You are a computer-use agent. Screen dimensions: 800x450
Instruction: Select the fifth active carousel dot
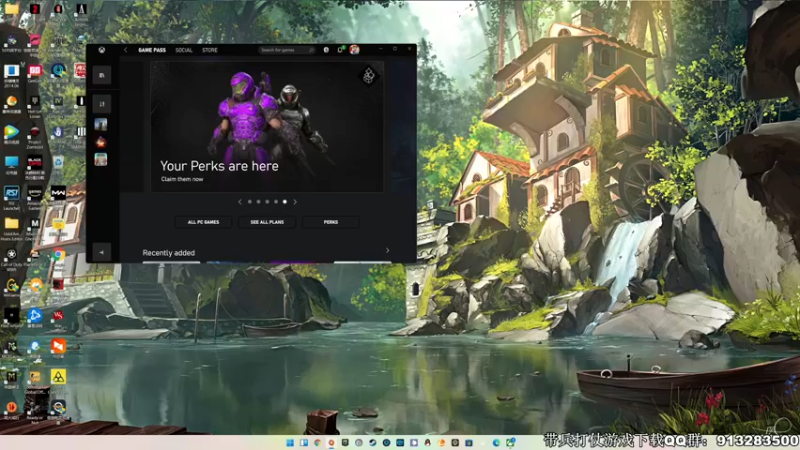click(285, 202)
